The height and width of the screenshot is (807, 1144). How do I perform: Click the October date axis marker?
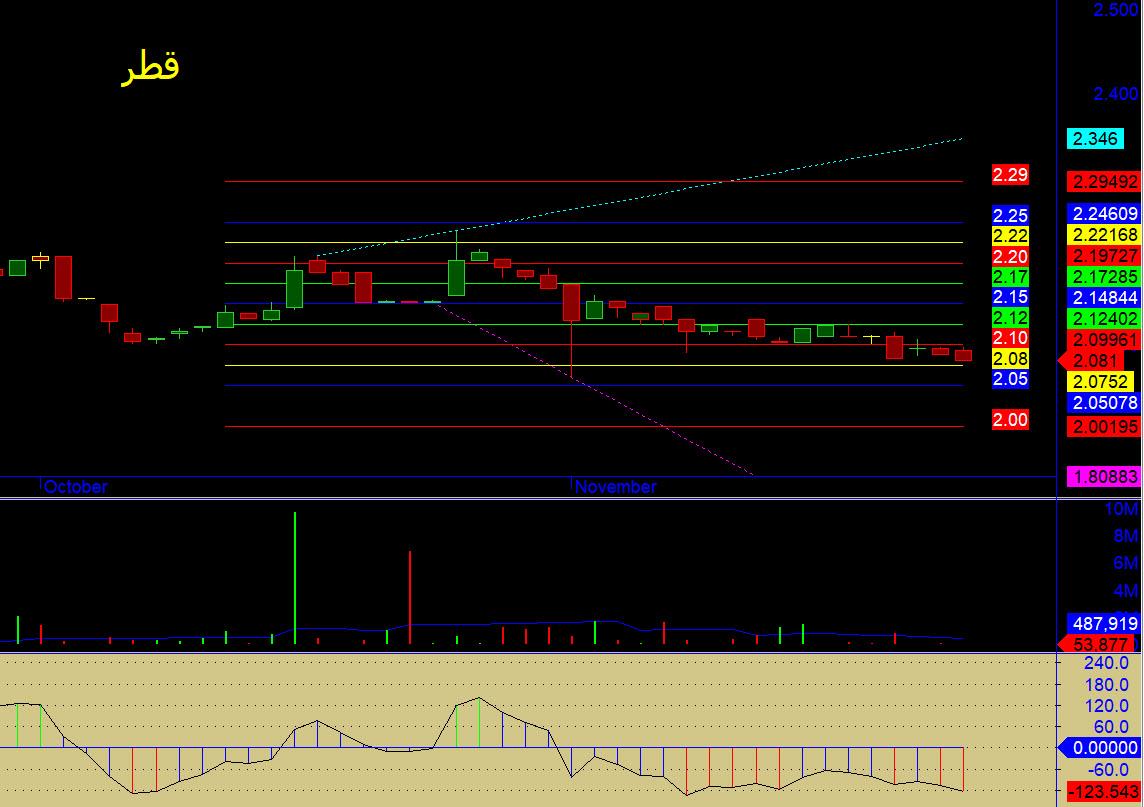coord(75,487)
